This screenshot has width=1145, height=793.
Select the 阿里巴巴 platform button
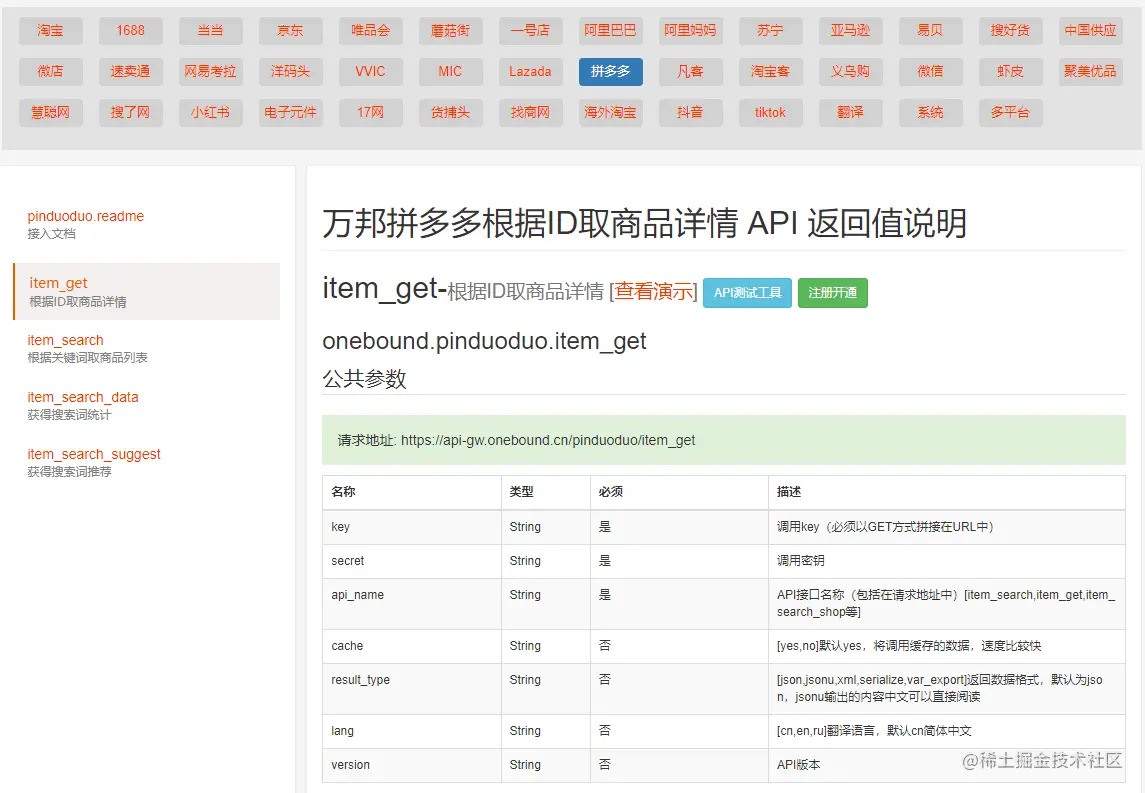point(610,31)
